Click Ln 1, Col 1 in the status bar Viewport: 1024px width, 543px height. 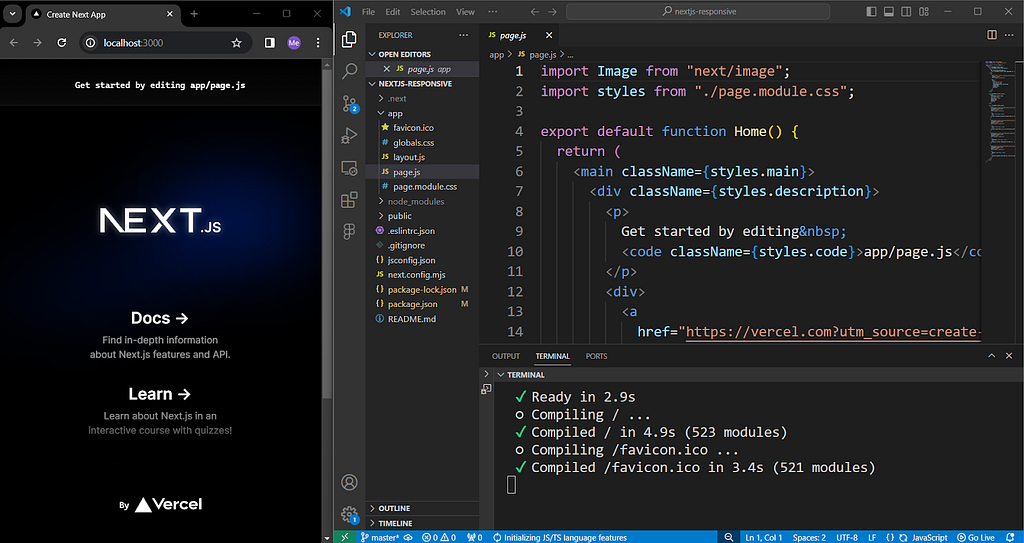(763, 537)
